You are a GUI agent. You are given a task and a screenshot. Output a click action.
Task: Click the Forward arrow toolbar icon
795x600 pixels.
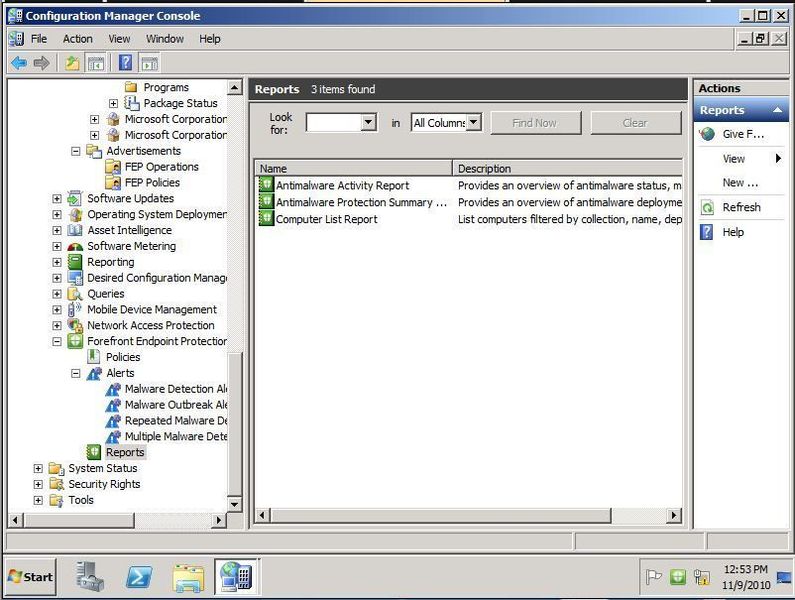41,63
